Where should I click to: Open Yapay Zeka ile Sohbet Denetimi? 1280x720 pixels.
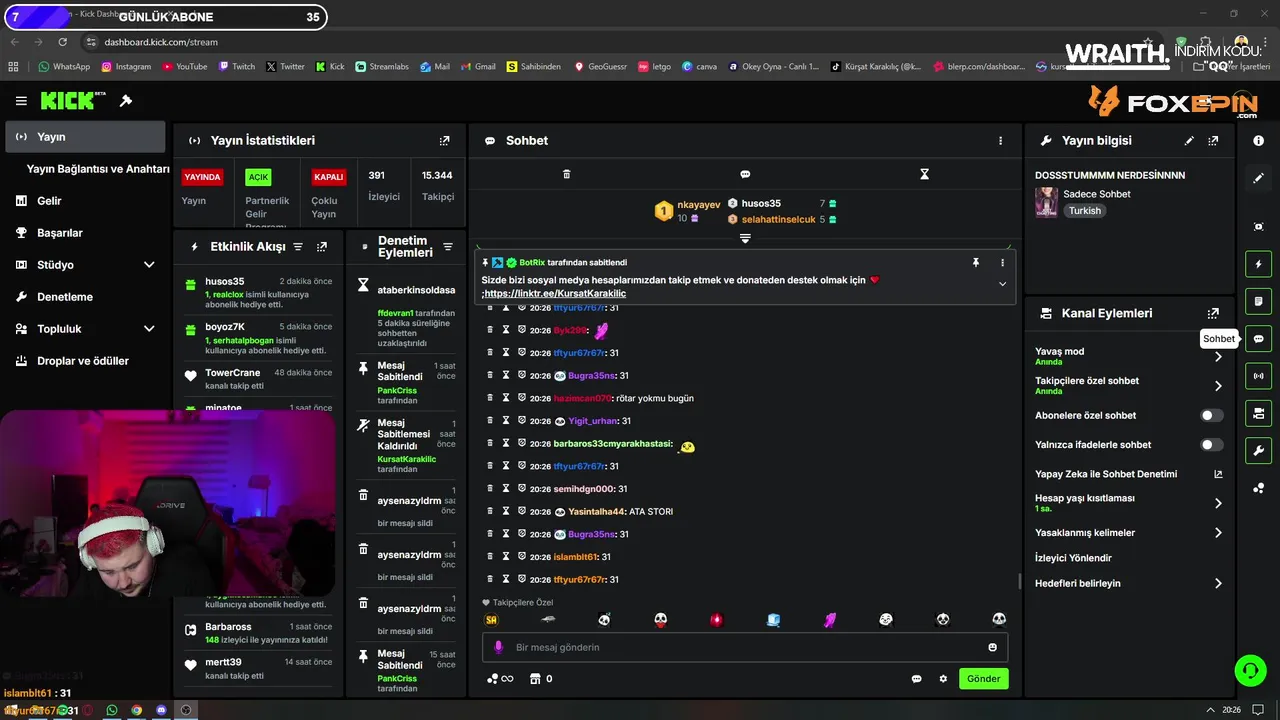pyautogui.click(x=1128, y=474)
